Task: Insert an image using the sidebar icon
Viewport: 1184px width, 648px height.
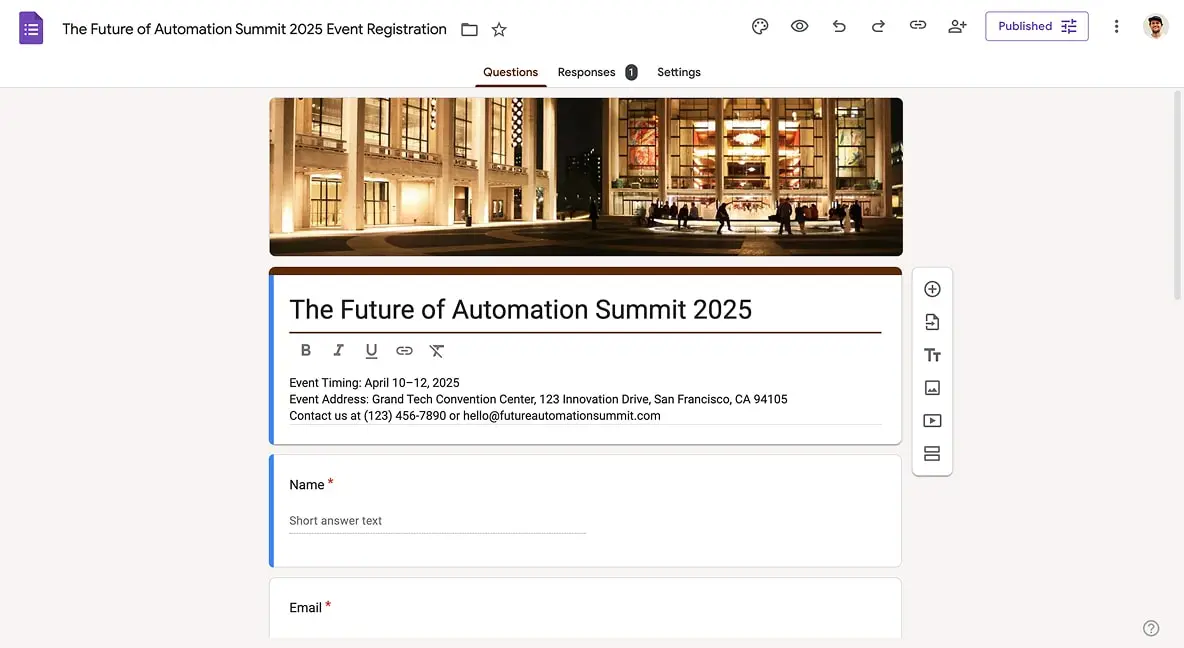Action: pos(931,387)
